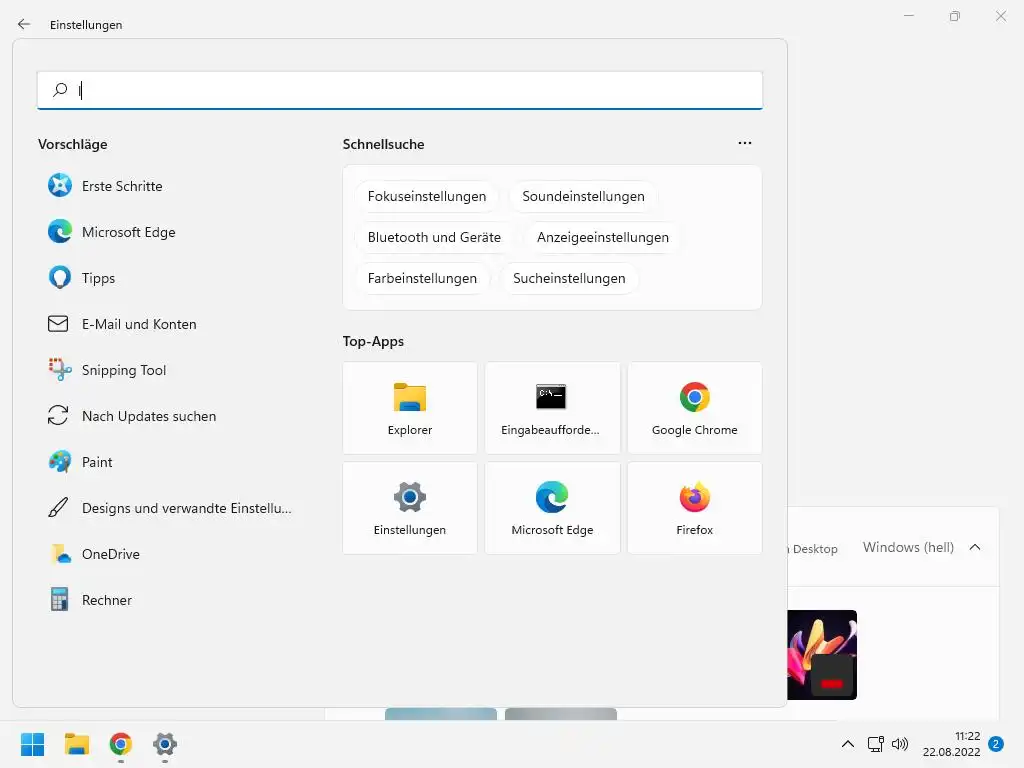Viewport: 1024px width, 768px height.
Task: Click the colorful theme thumbnail in Settings
Action: click(822, 655)
